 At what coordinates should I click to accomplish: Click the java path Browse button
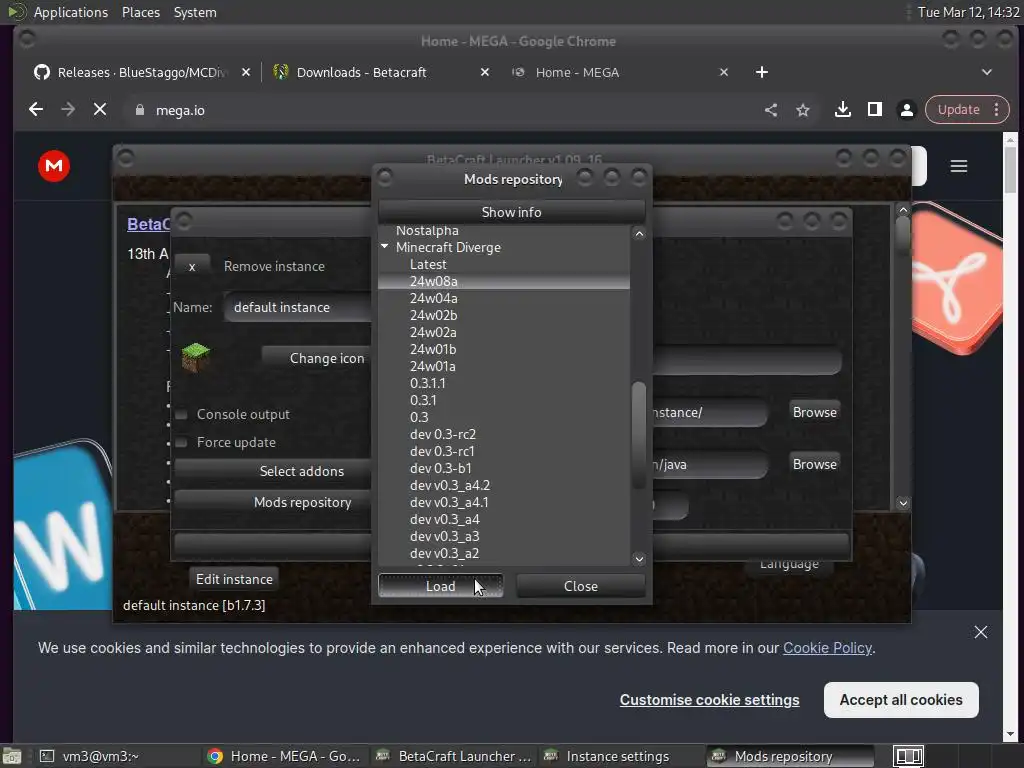[814, 464]
